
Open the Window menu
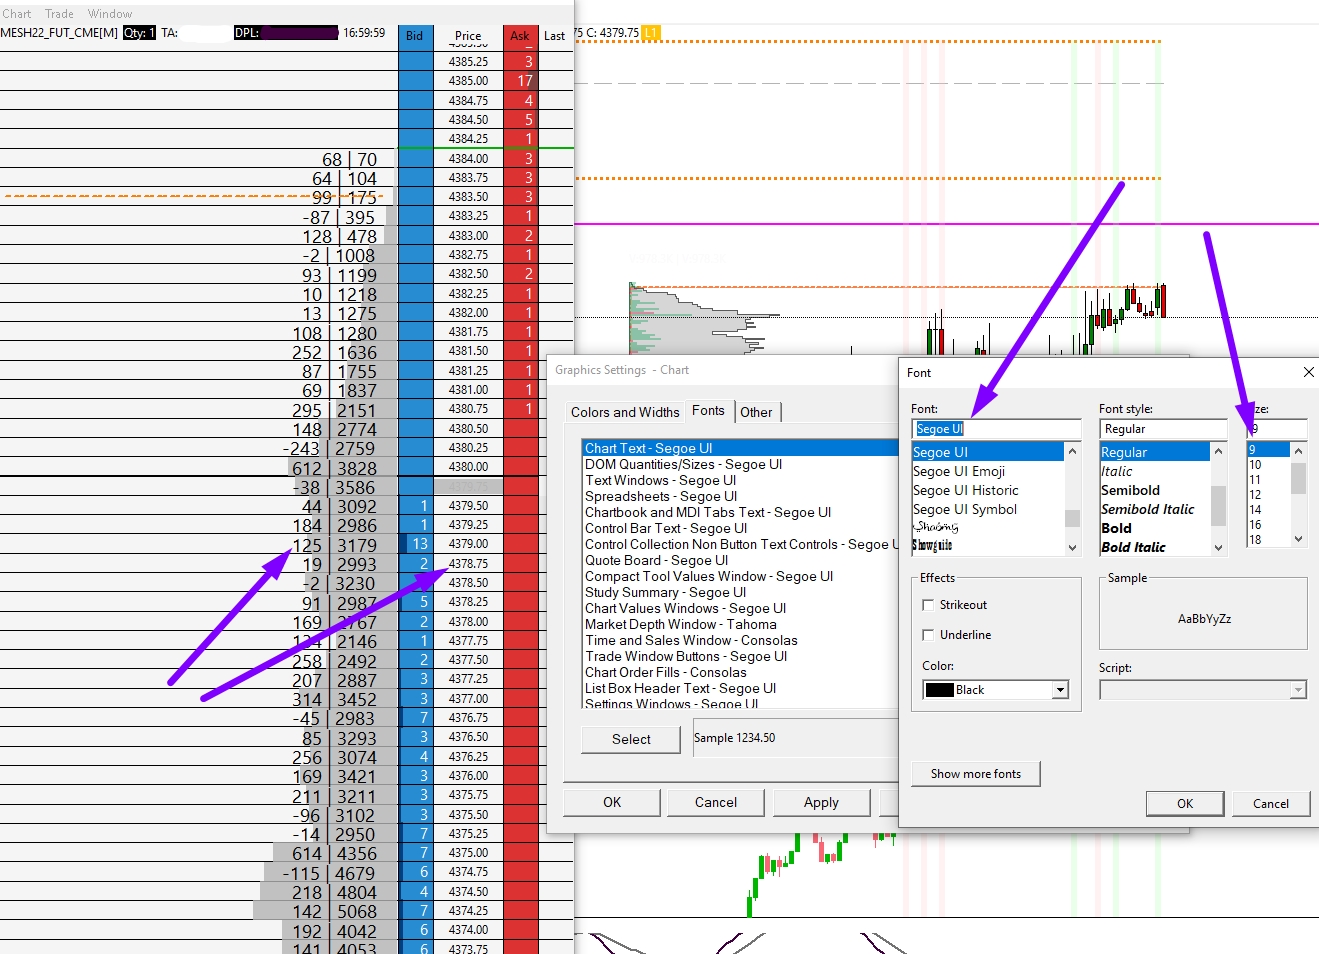coord(110,13)
